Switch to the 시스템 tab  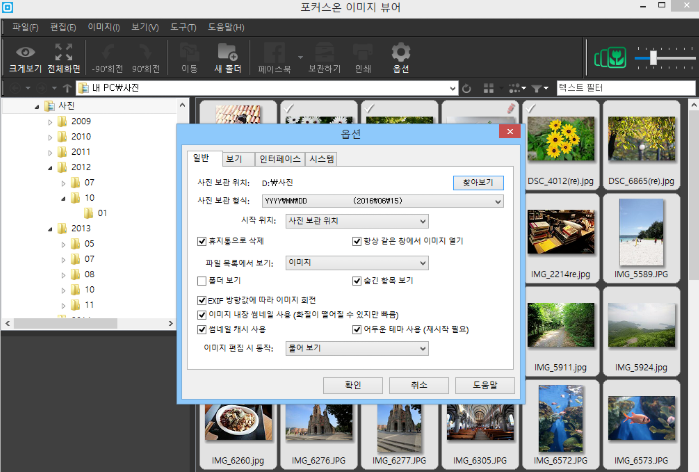pyautogui.click(x=321, y=159)
